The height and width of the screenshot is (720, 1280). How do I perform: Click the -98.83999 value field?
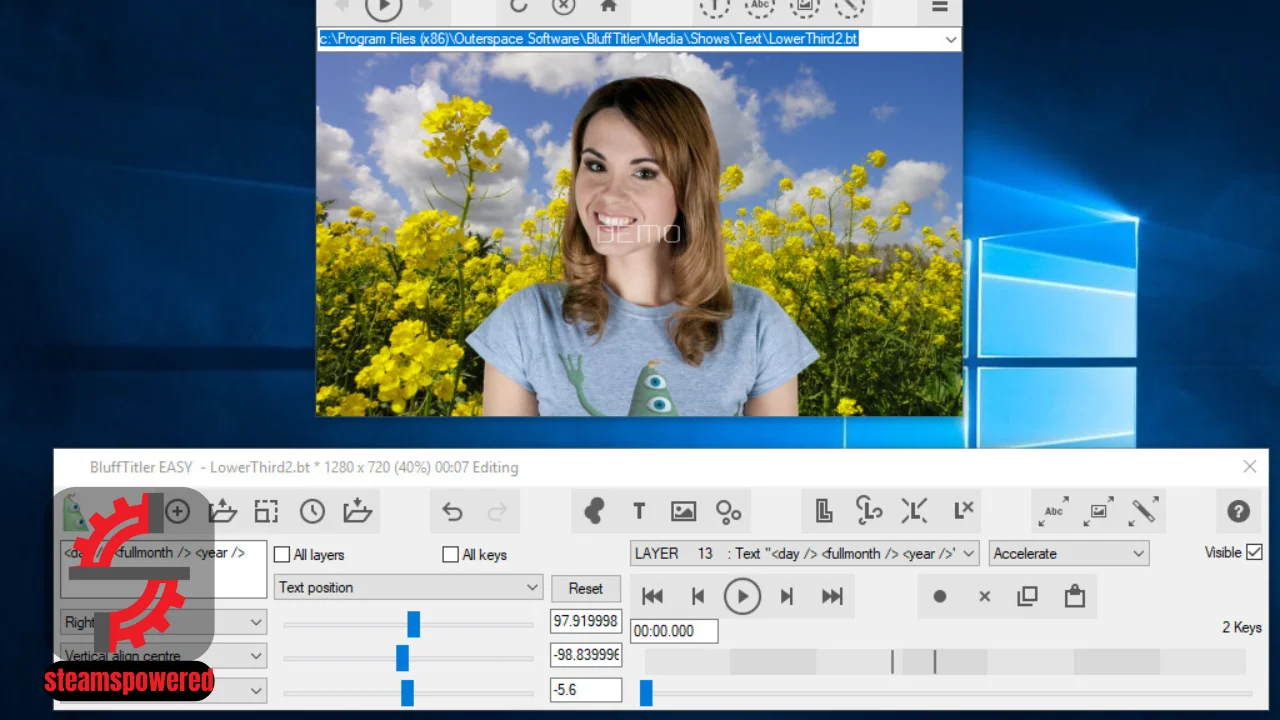click(x=586, y=655)
